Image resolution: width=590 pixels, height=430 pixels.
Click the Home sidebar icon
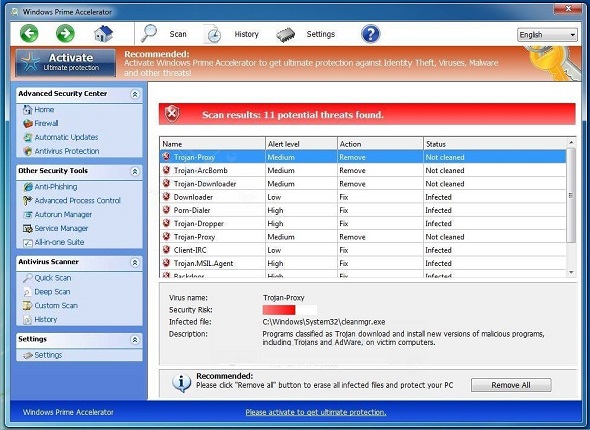point(27,109)
